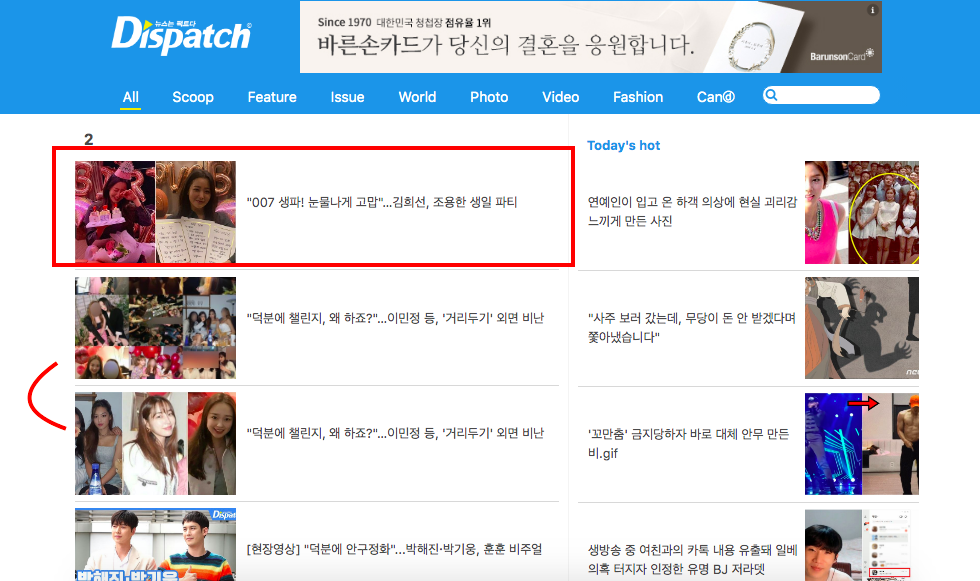Click the Dispatch logo
980x581 pixels.
click(181, 35)
